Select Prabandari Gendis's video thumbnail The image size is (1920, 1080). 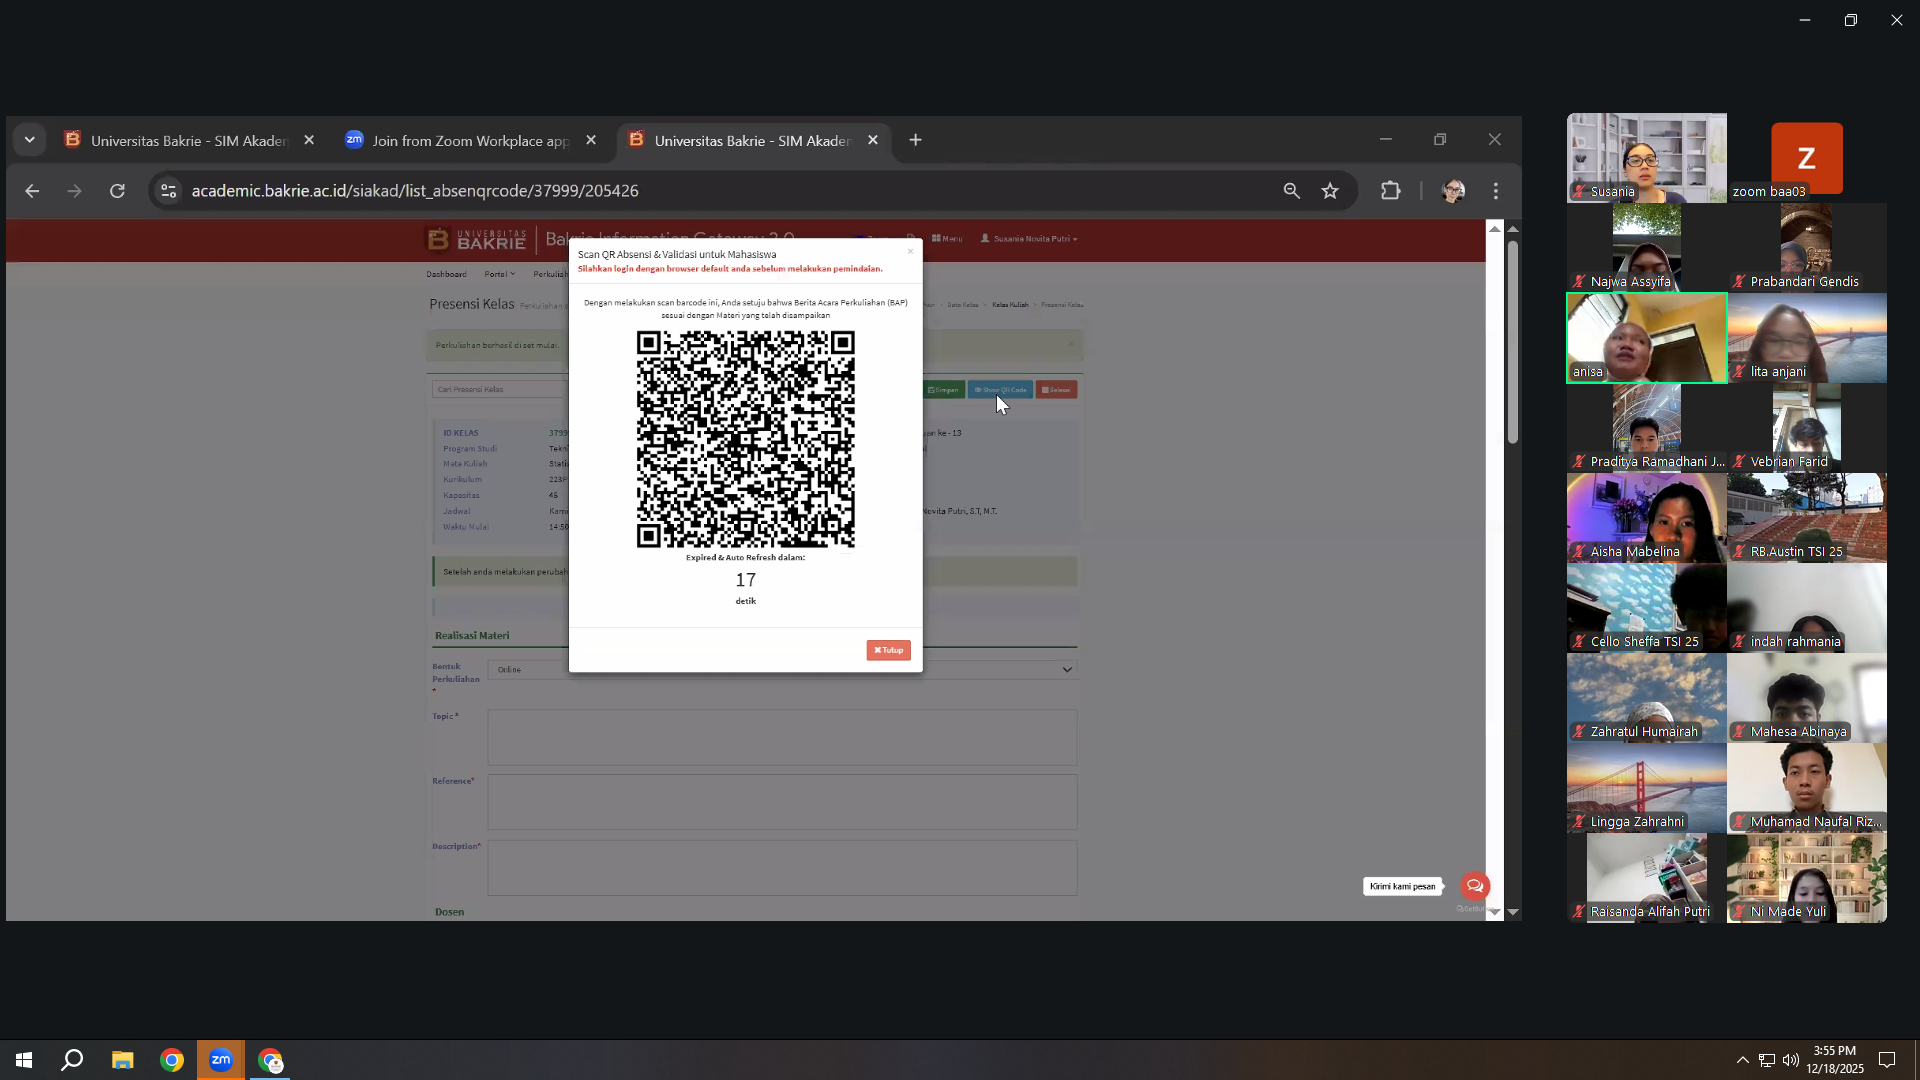click(x=1806, y=248)
